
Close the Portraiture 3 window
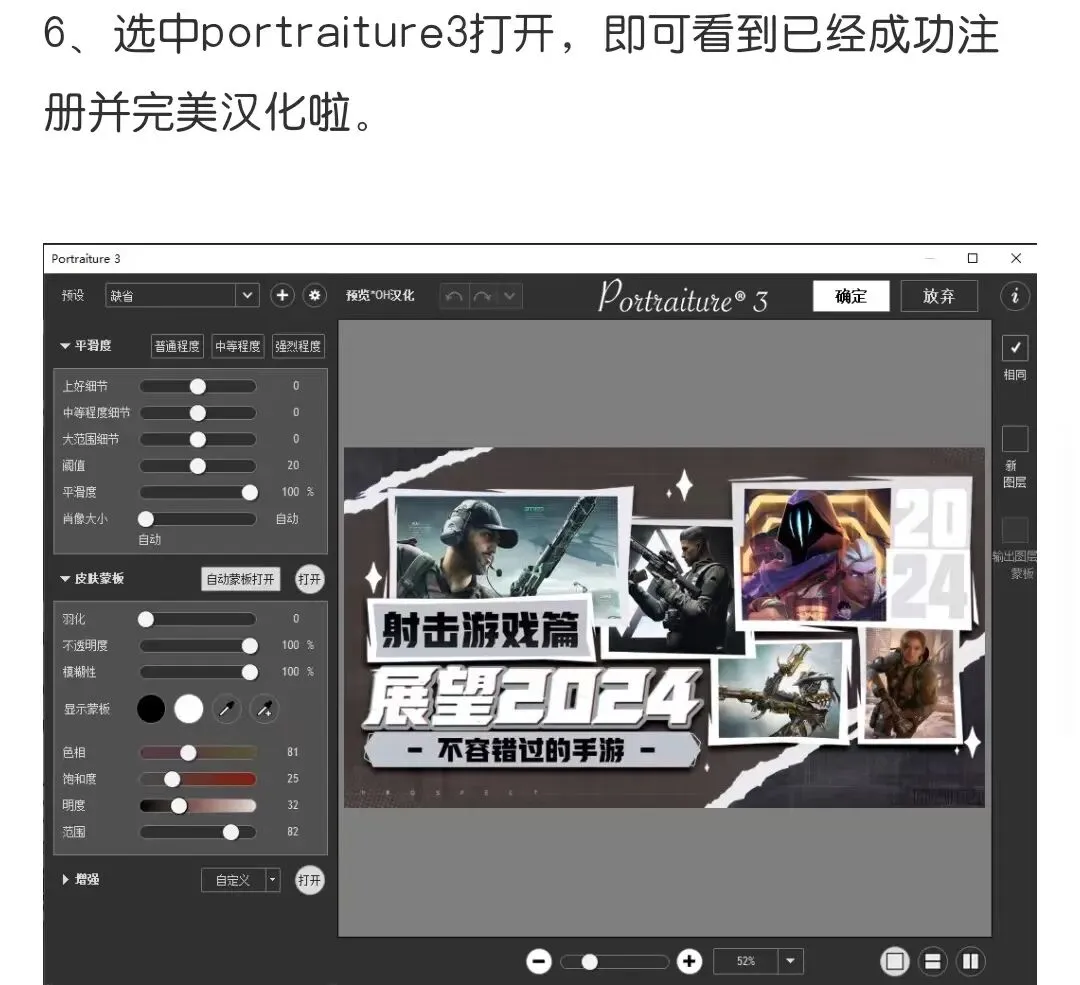[x=1016, y=258]
